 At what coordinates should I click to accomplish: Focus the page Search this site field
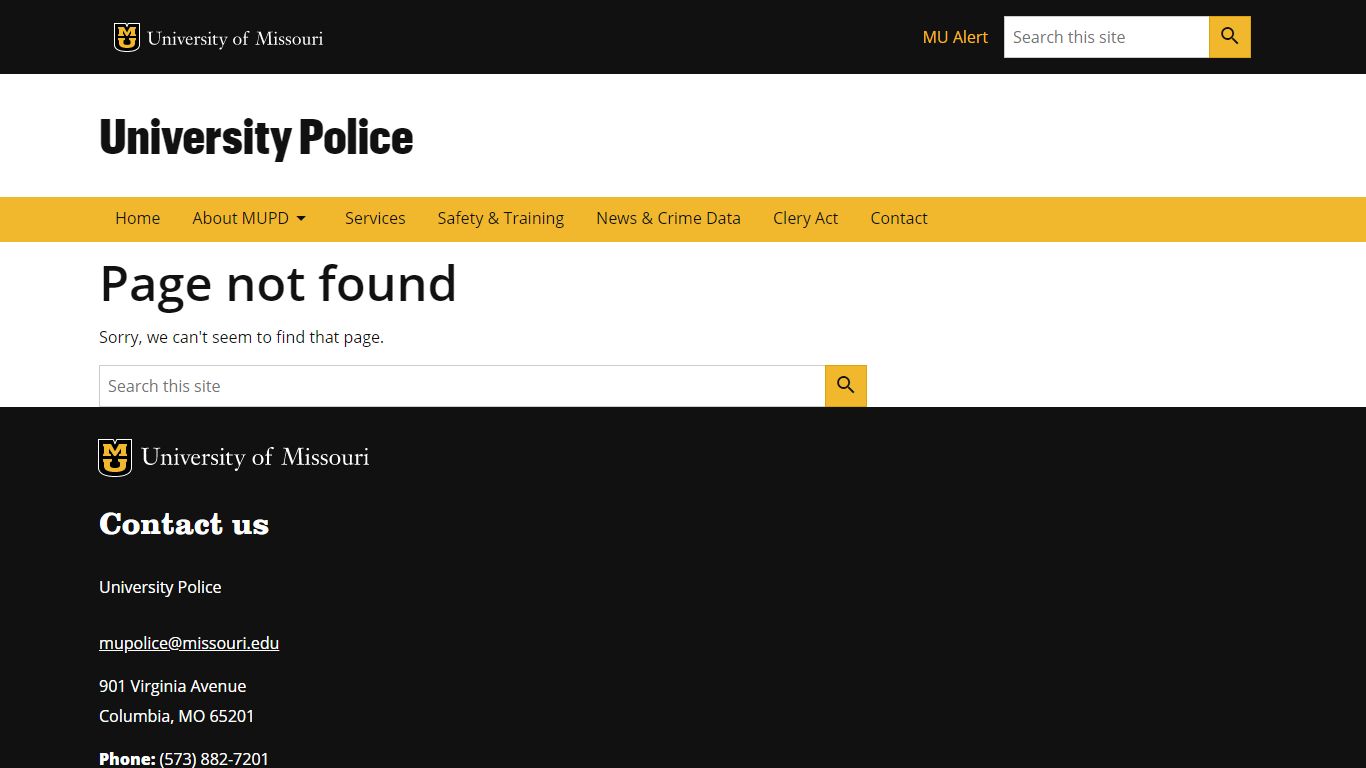click(x=462, y=386)
